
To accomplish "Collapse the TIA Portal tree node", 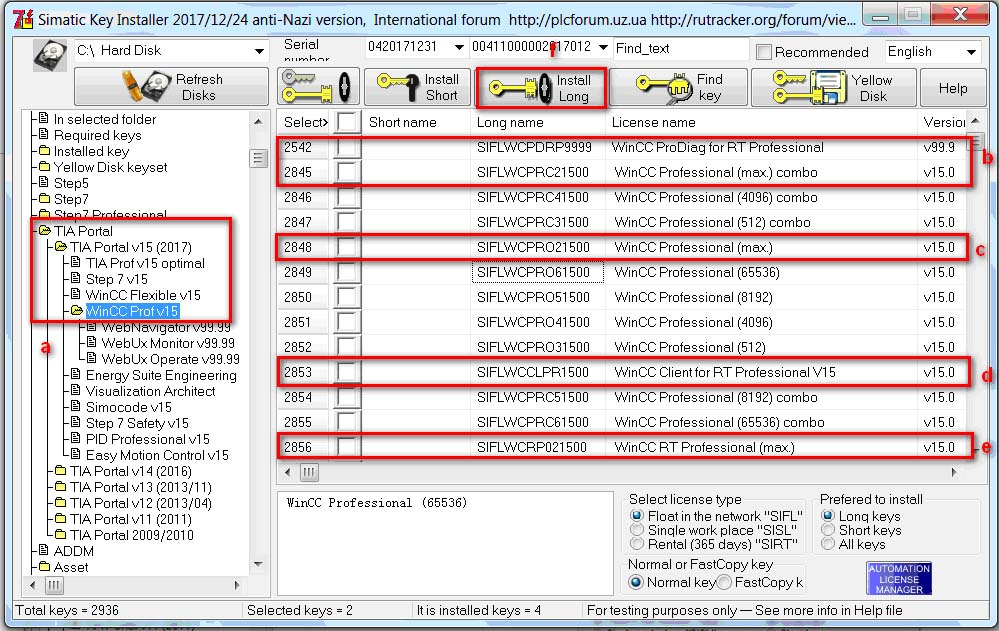I will tap(45, 231).
